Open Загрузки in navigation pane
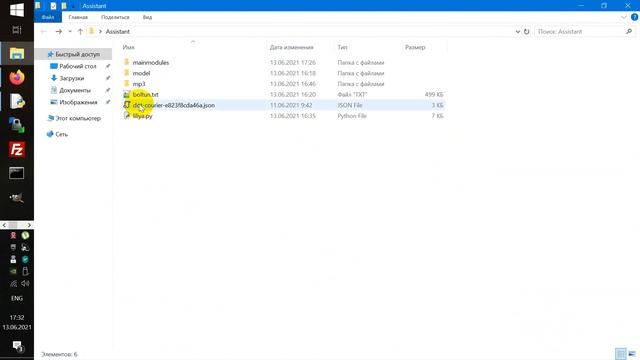640x360 pixels. pyautogui.click(x=71, y=78)
